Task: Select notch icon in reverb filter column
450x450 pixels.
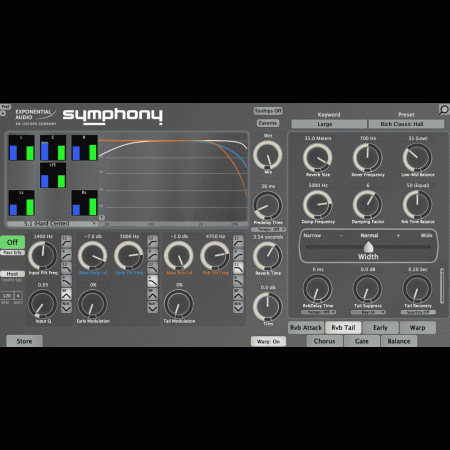Action: (238, 307)
